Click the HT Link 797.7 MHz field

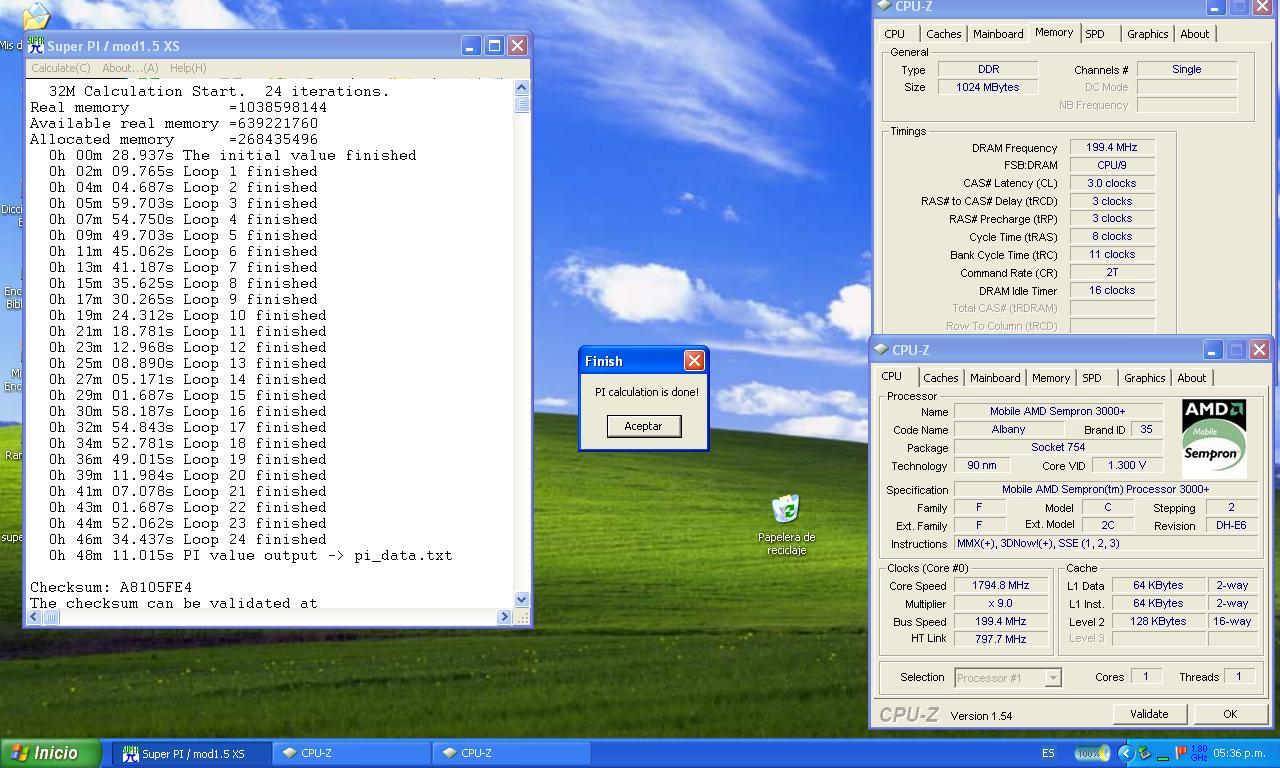tap(1000, 639)
